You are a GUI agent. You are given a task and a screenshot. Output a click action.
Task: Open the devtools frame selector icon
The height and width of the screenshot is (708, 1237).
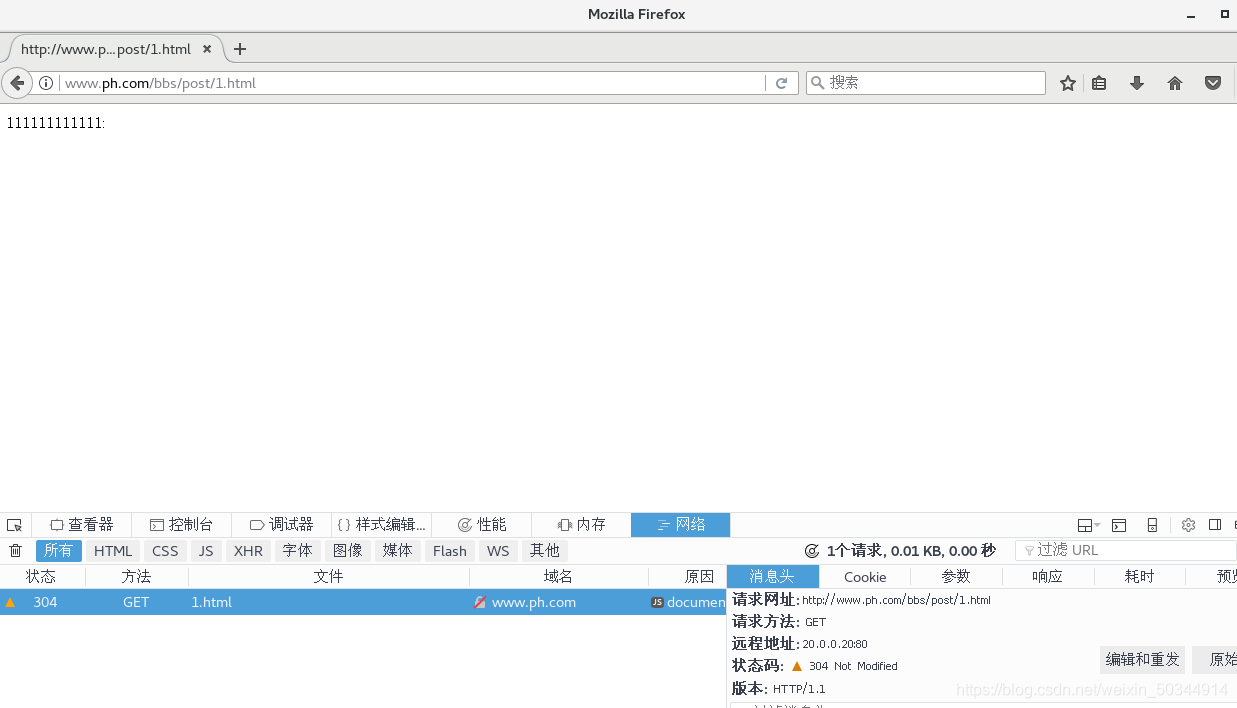[x=1088, y=525]
